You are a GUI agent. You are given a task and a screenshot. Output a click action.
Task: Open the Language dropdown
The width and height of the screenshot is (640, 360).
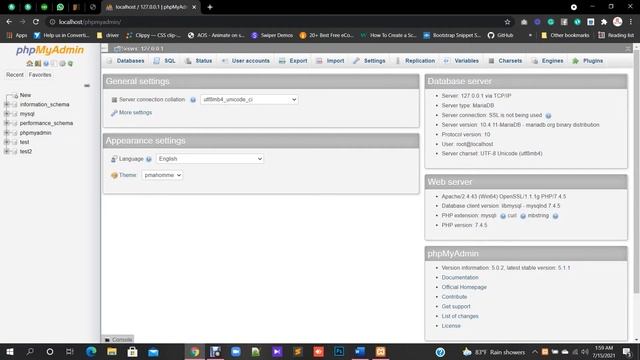(209, 159)
